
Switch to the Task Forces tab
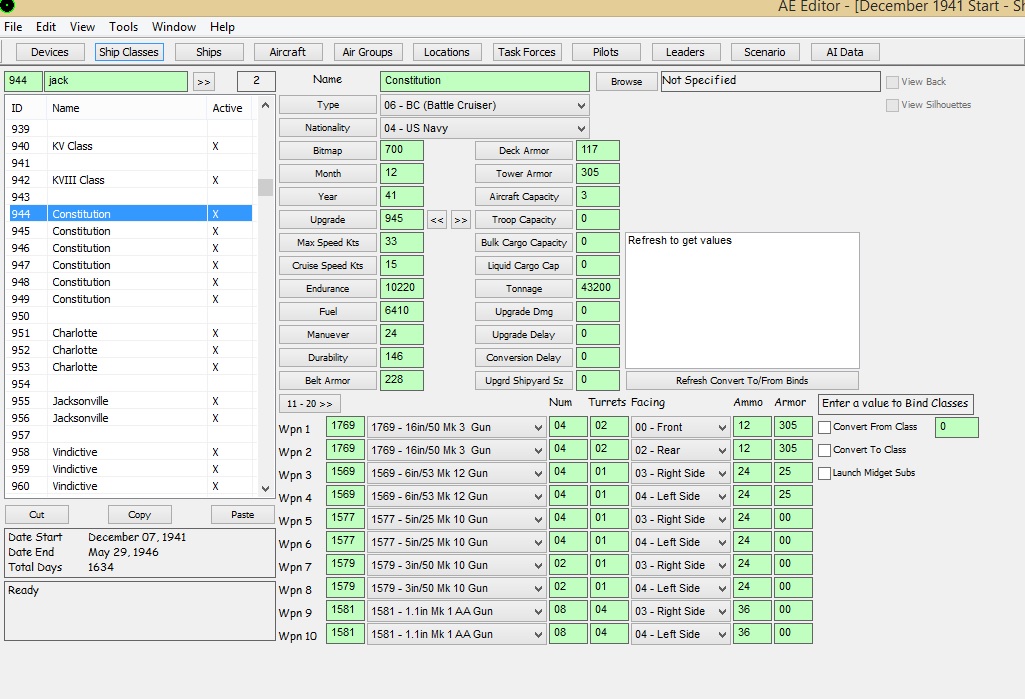point(526,52)
